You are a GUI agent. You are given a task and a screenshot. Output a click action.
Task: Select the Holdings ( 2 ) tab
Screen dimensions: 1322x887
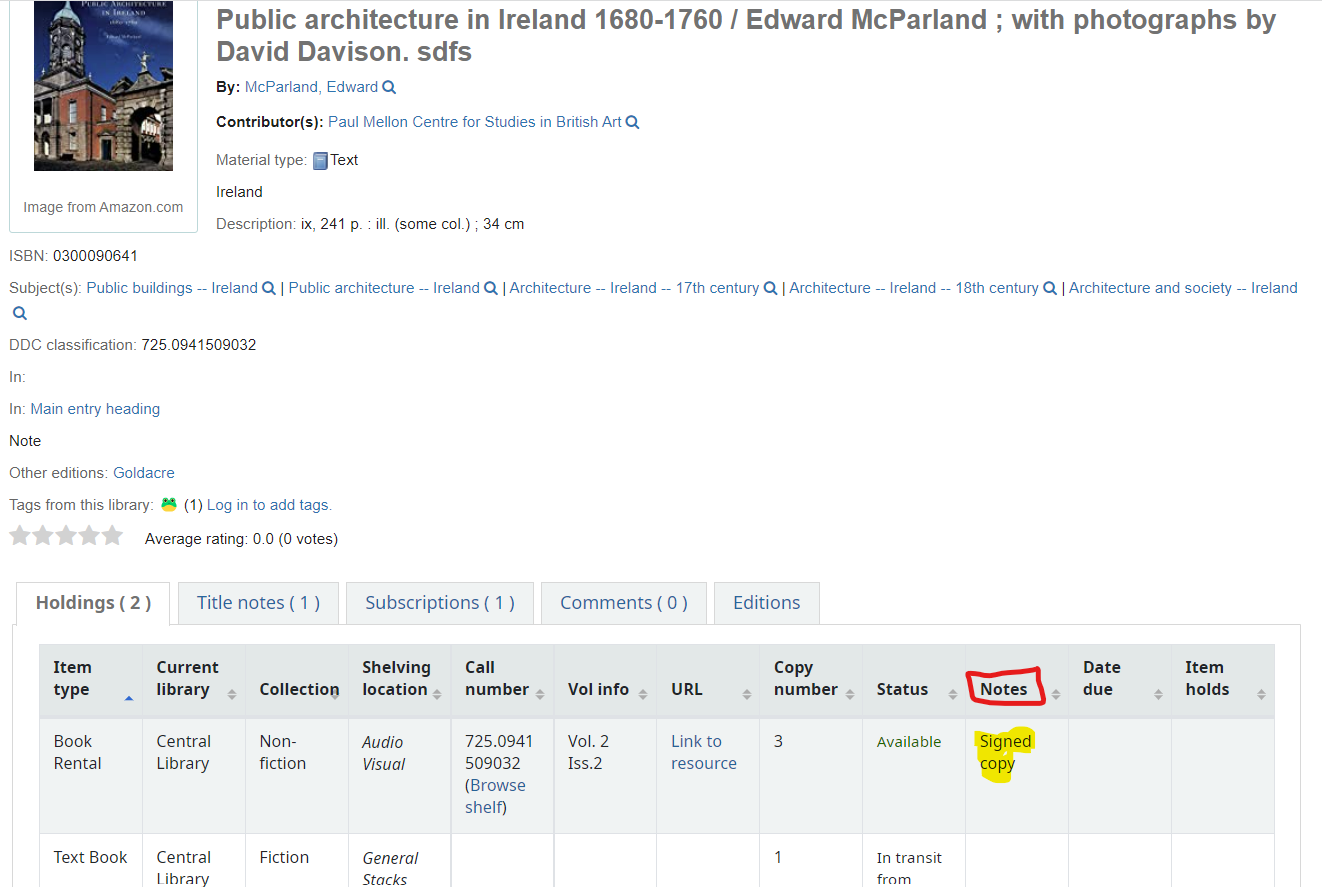pos(93,603)
